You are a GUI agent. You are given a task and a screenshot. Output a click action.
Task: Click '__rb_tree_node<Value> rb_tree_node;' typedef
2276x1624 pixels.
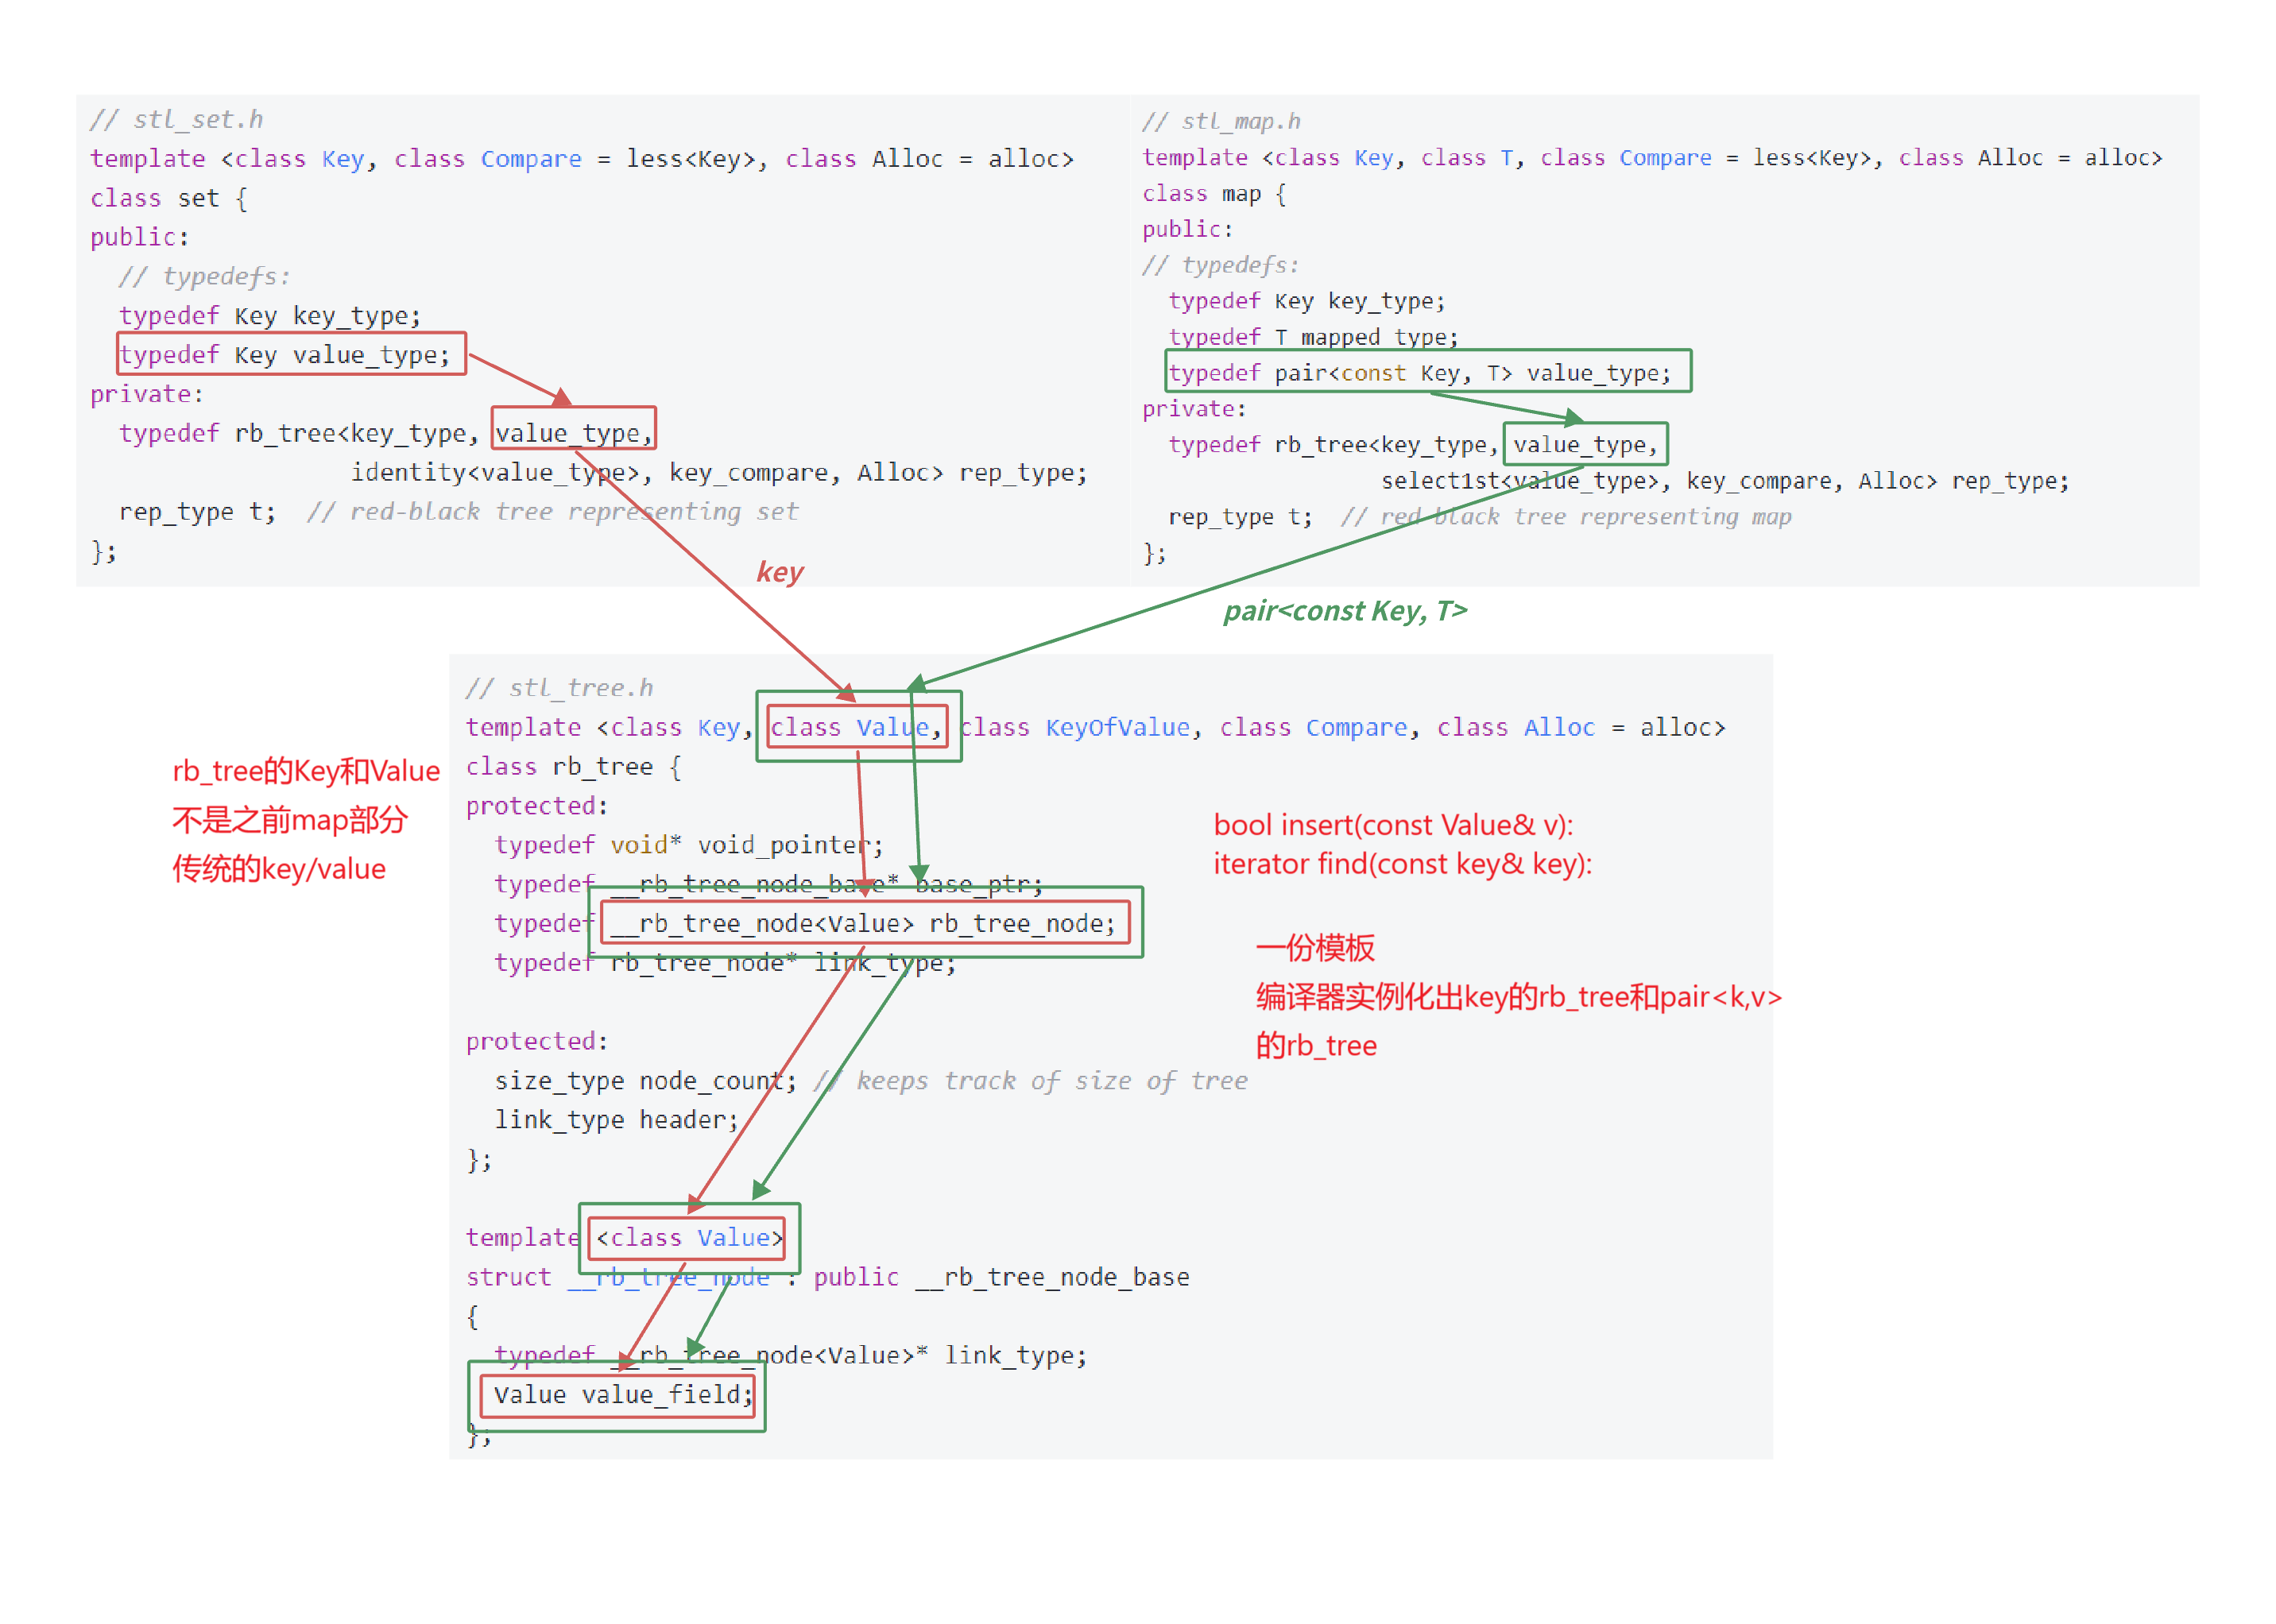[x=863, y=923]
